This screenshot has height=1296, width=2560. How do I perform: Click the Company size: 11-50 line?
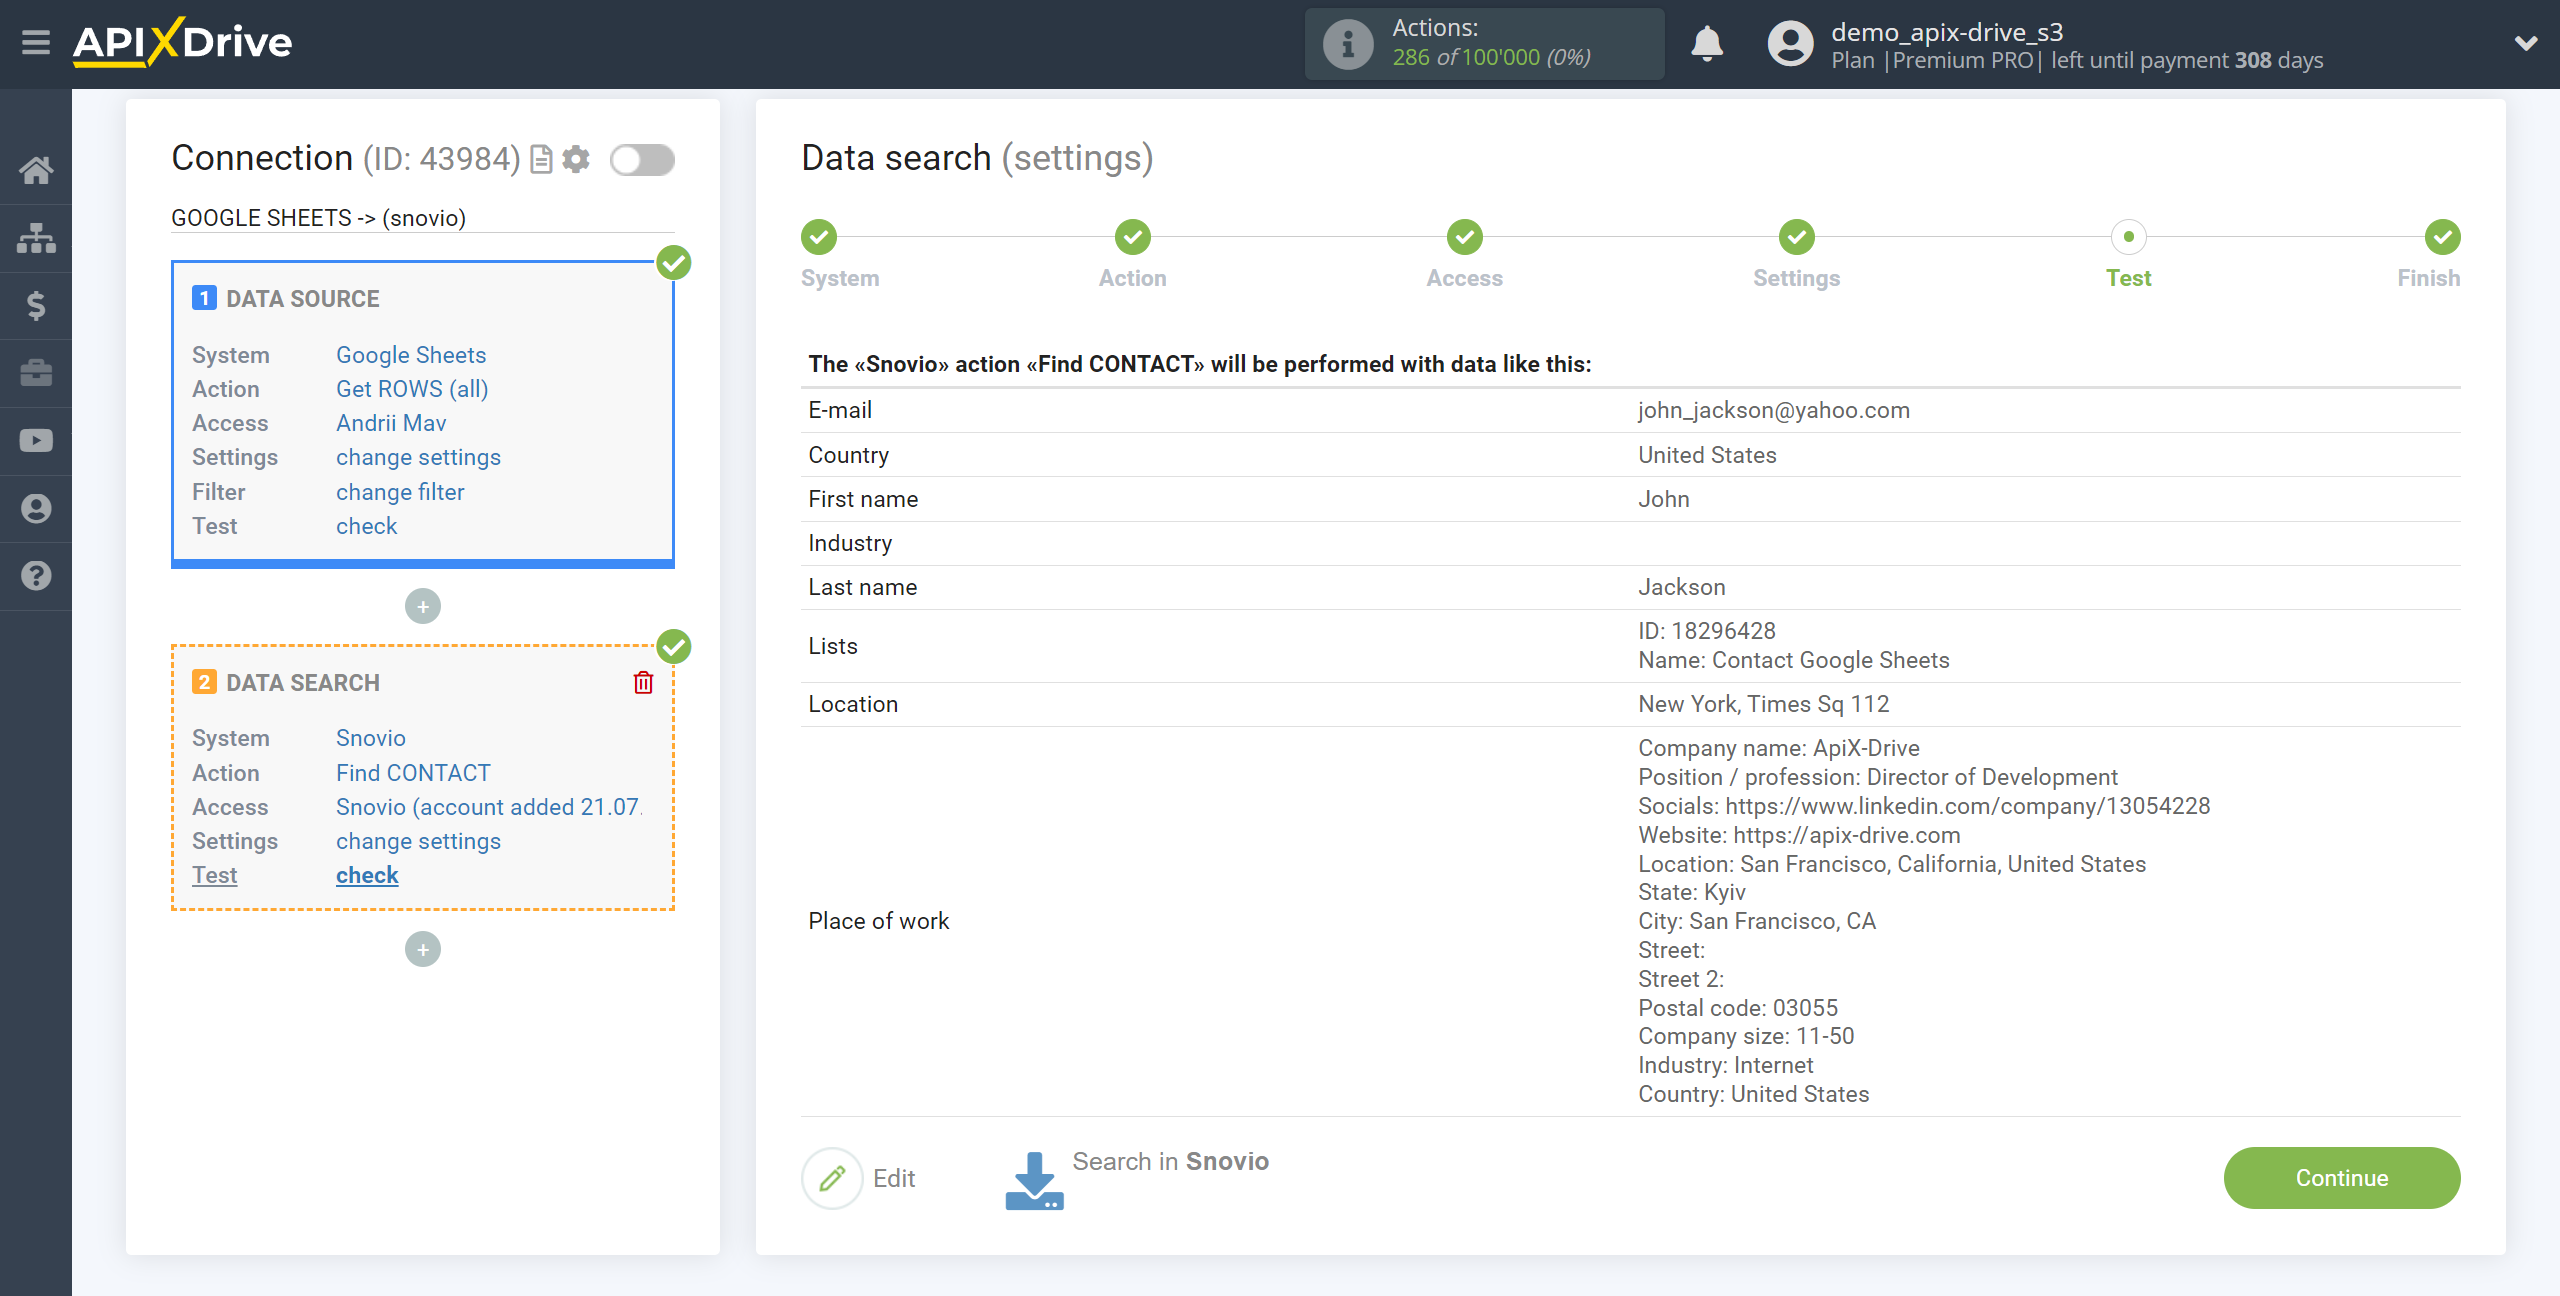1746,1036
